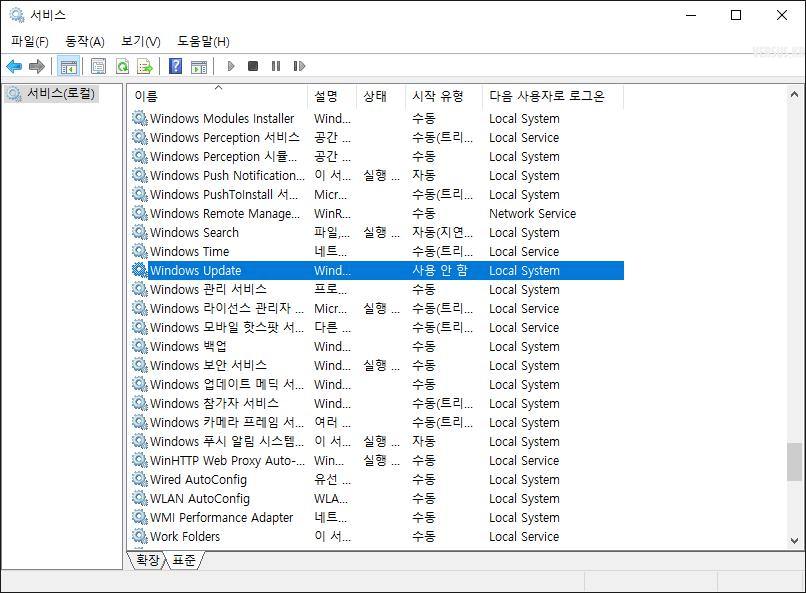
Task: Sort by 다음 사용자로 로그온 column header
Action: click(553, 96)
